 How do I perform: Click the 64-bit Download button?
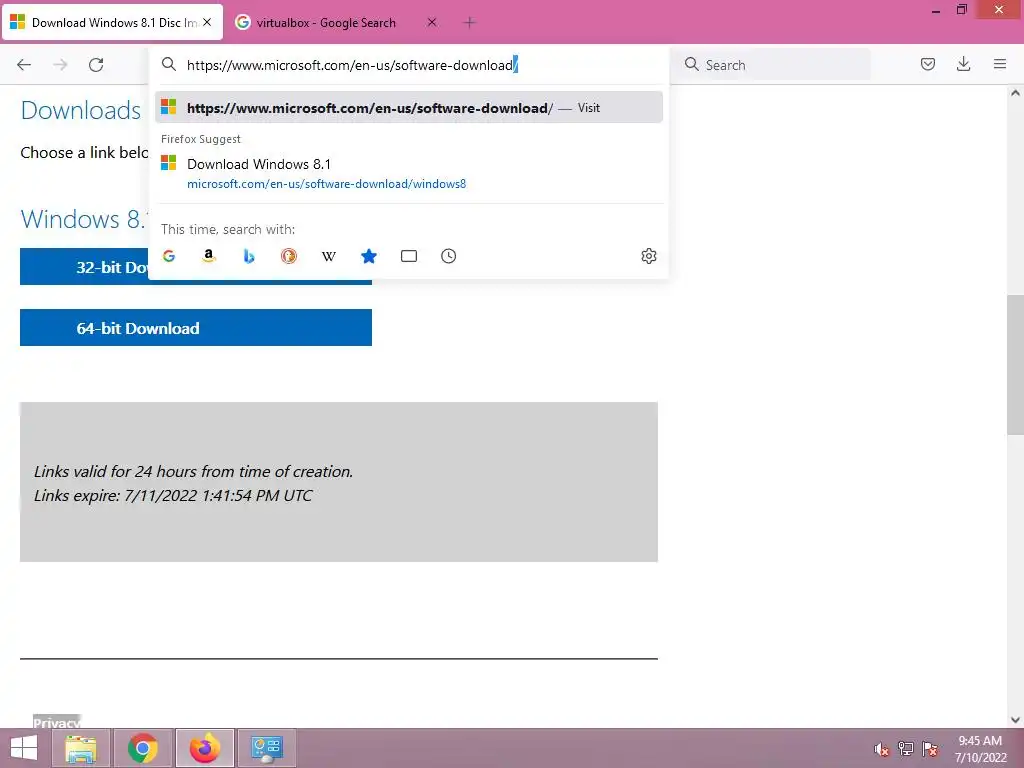tap(196, 327)
